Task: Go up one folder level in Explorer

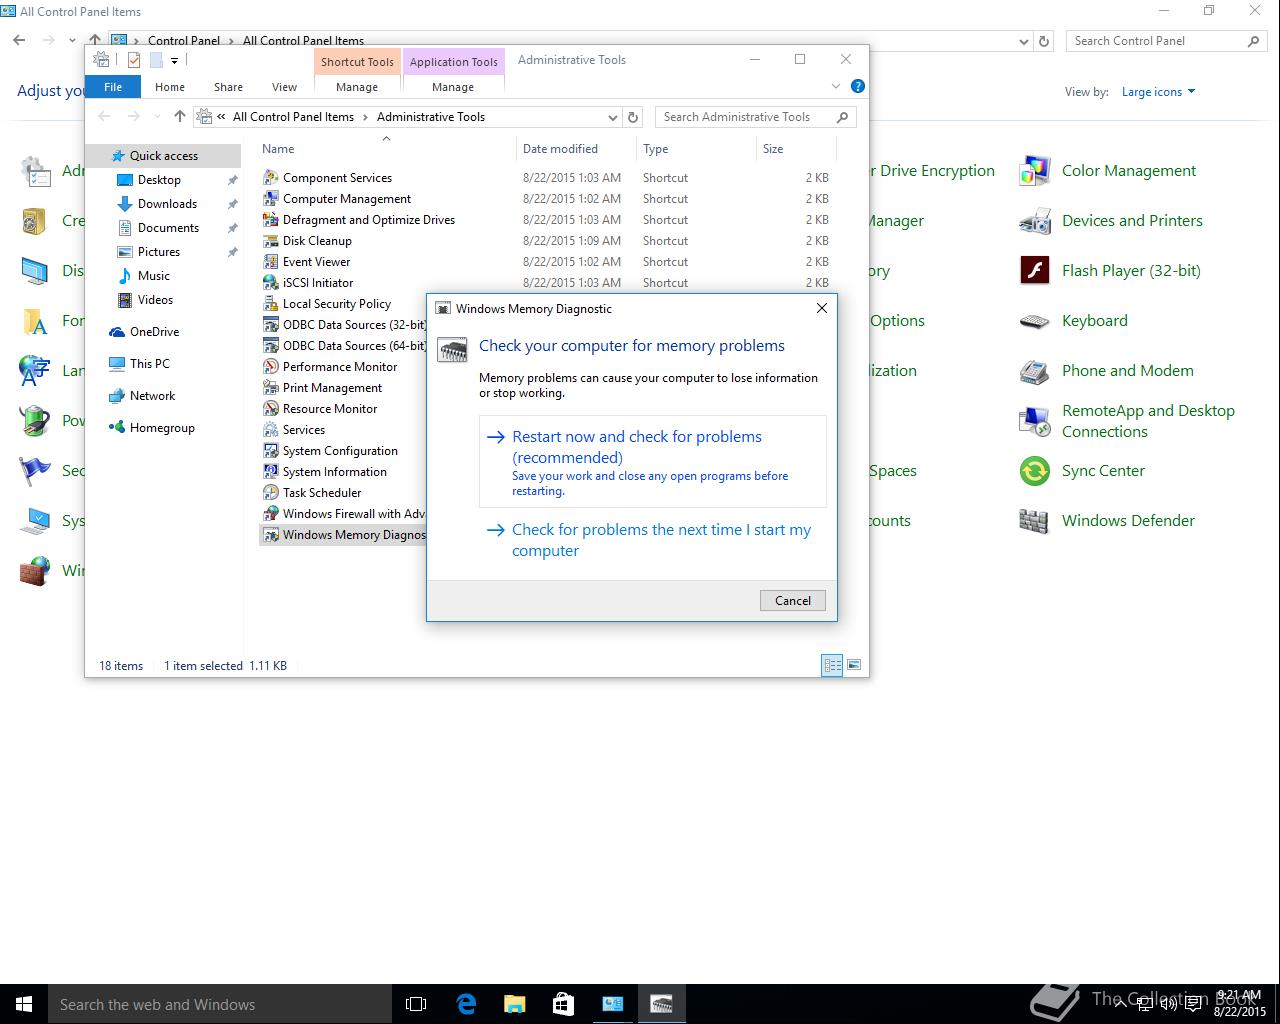Action: [180, 117]
